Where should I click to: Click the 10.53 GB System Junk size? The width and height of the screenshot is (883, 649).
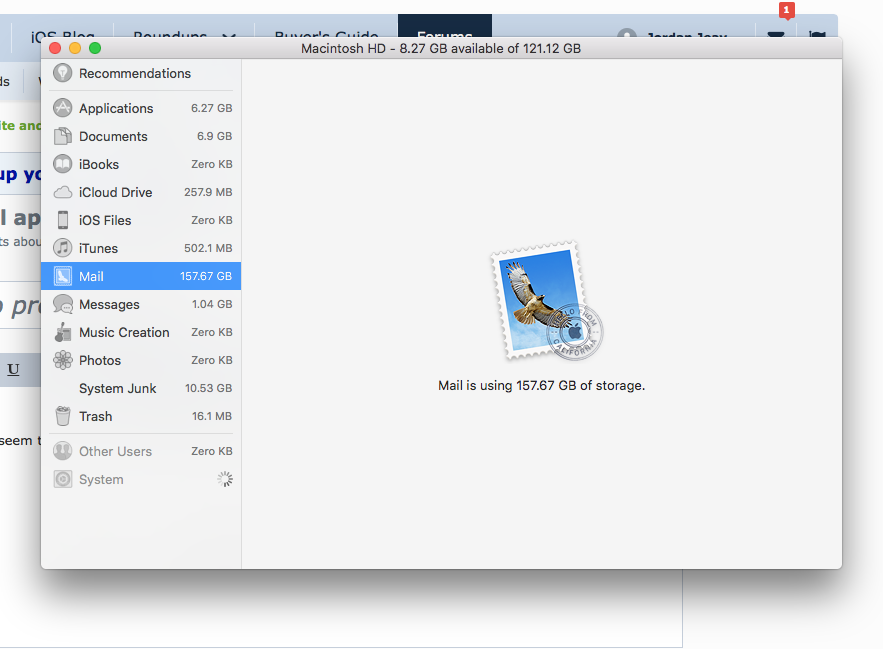click(208, 388)
